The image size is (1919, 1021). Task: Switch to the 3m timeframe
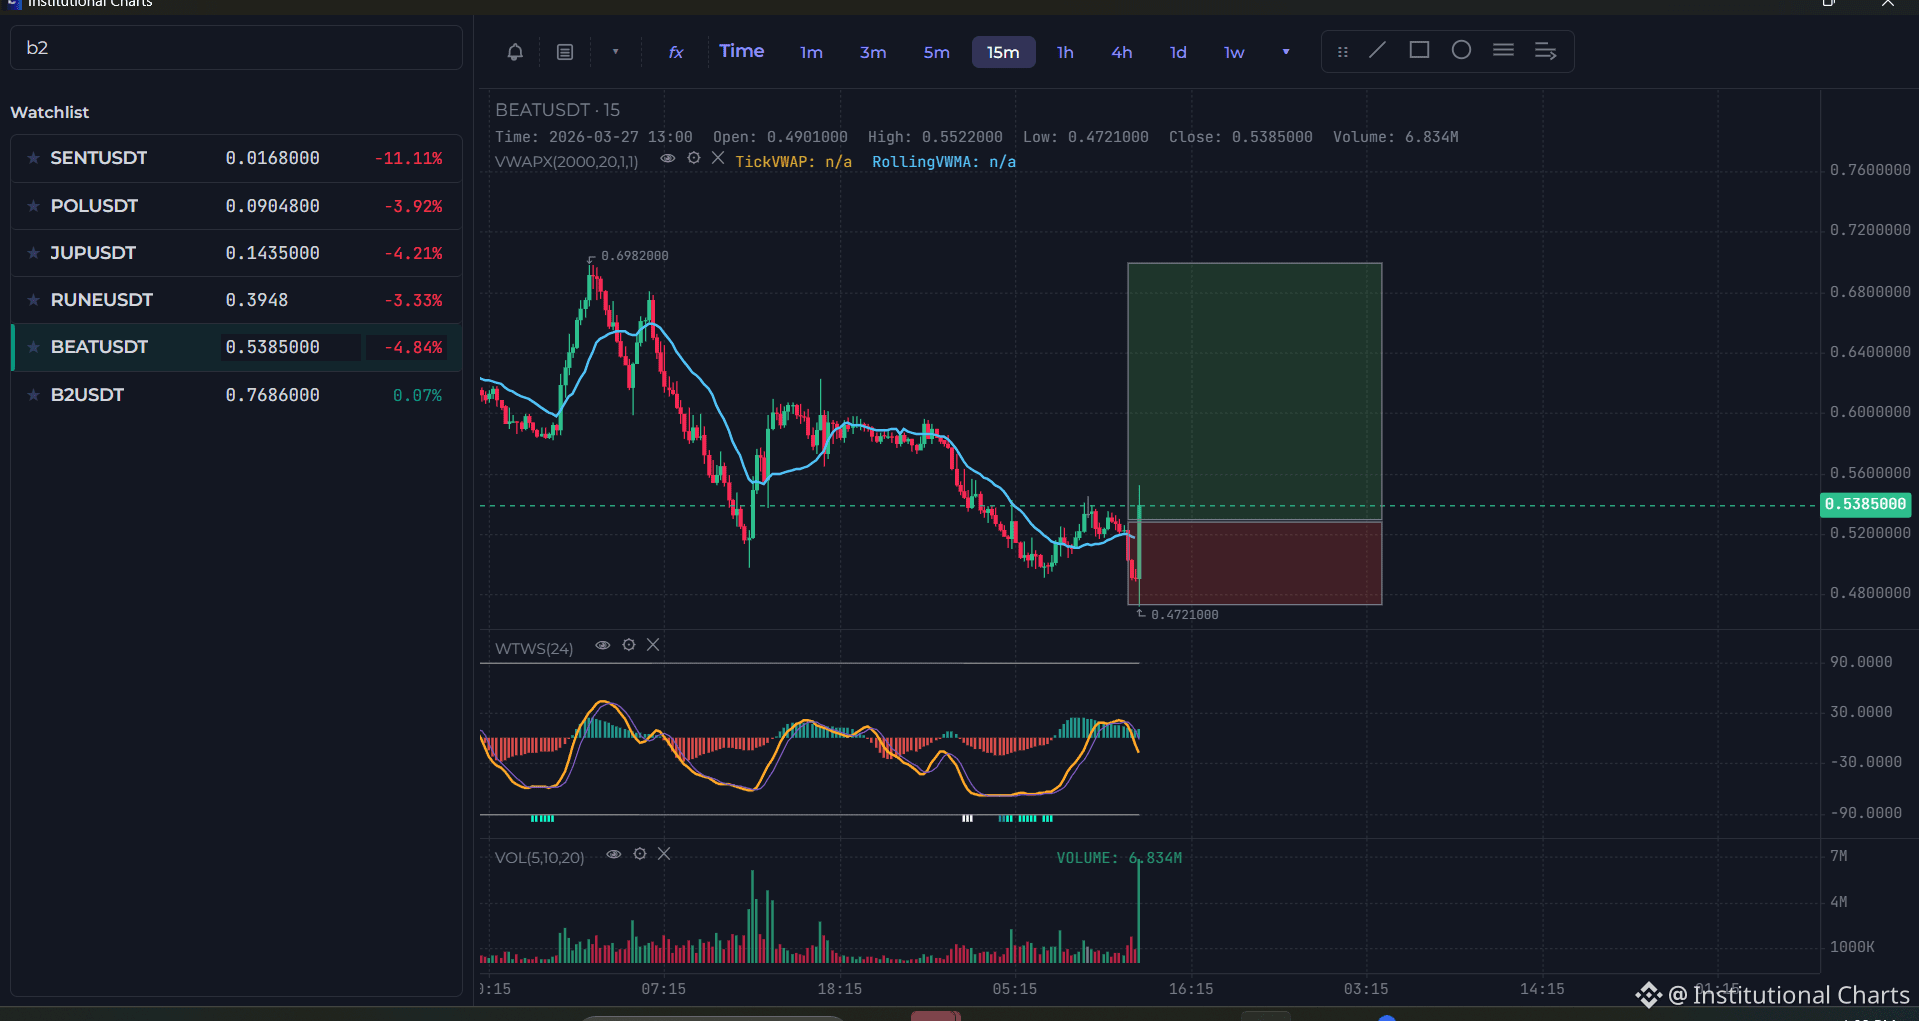pos(873,52)
